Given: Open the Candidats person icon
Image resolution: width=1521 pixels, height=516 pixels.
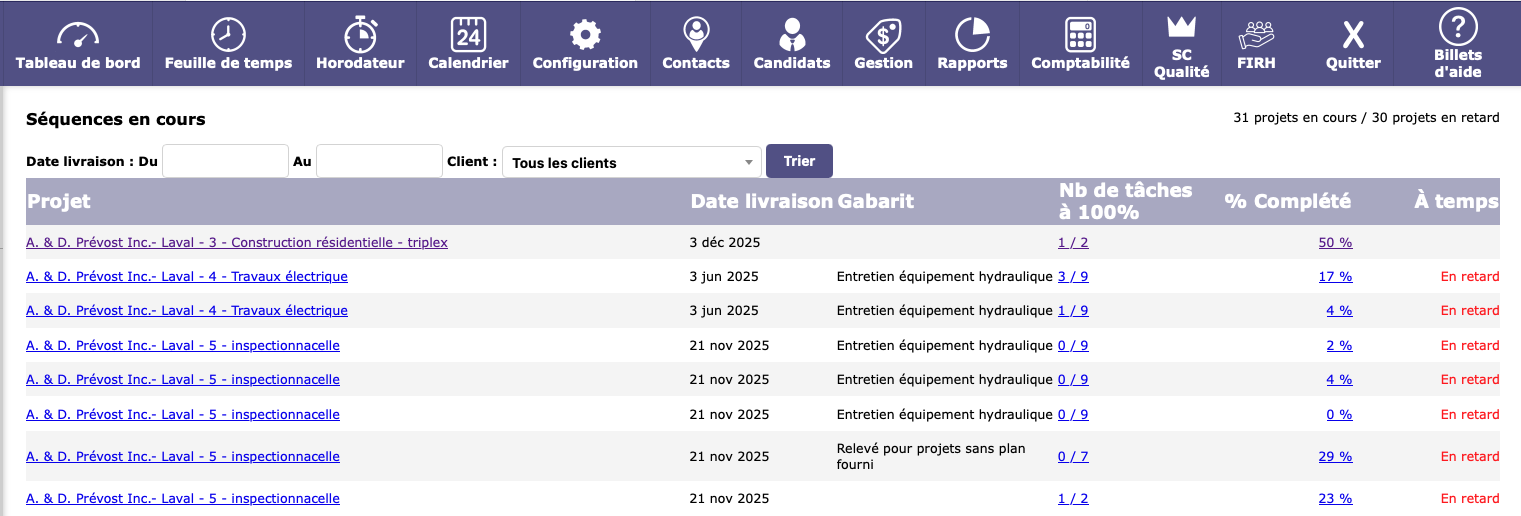Looking at the screenshot, I should pos(792,35).
